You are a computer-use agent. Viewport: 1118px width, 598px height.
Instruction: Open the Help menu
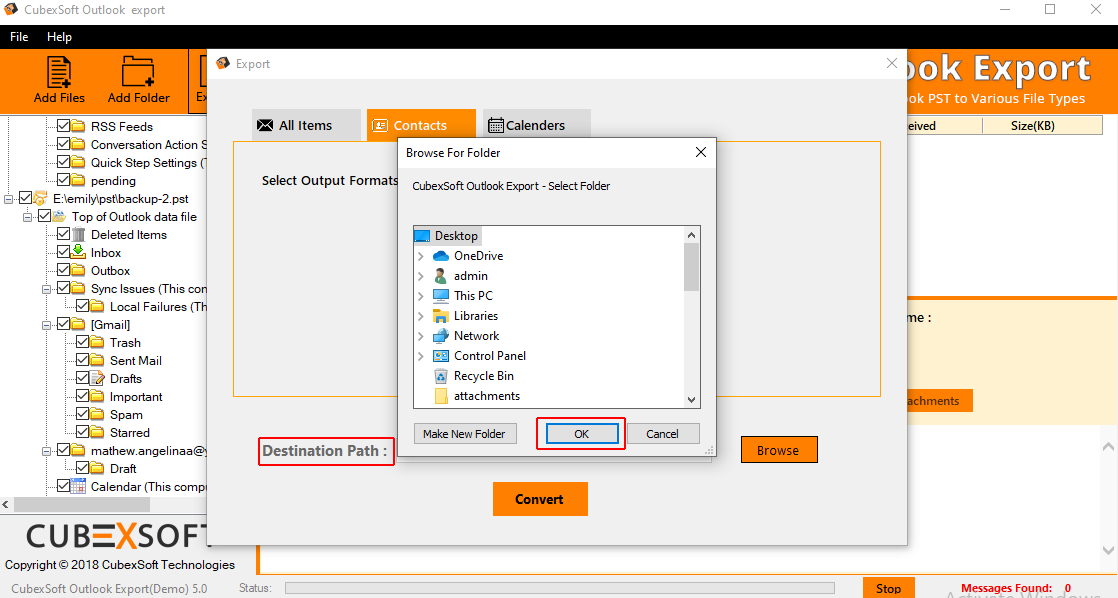59,37
